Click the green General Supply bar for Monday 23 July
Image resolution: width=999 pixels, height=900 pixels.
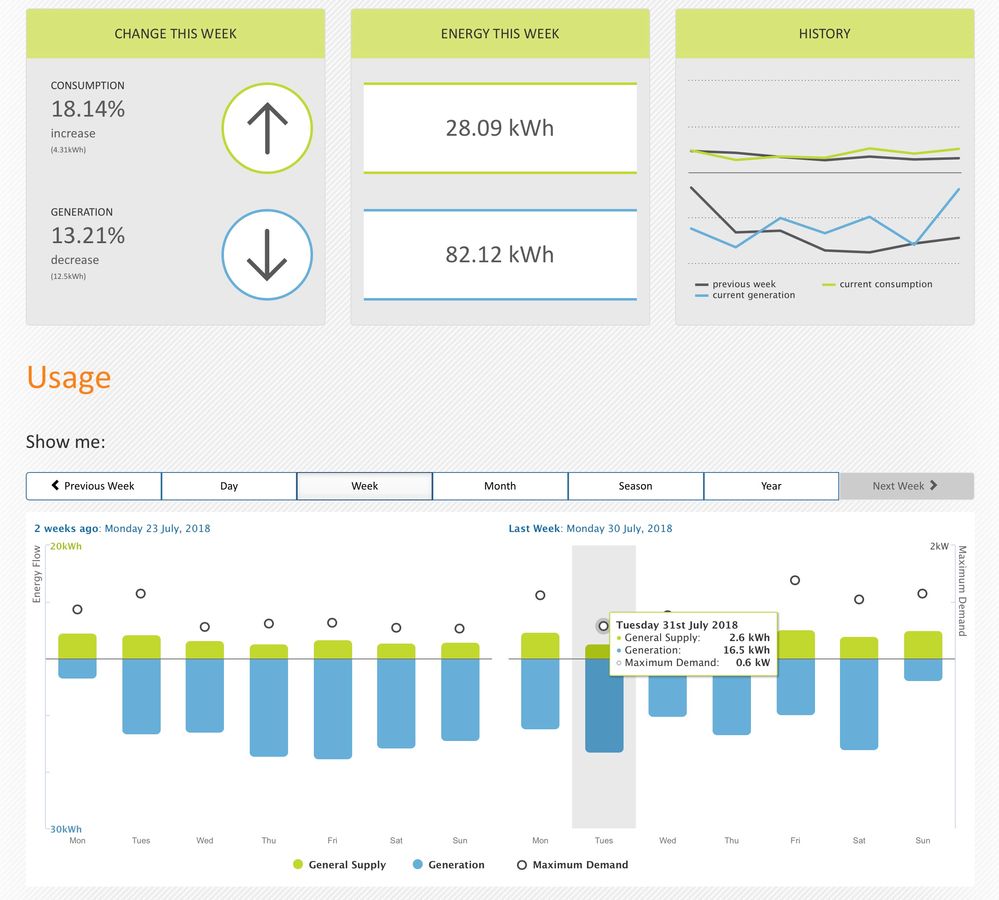pos(77,646)
